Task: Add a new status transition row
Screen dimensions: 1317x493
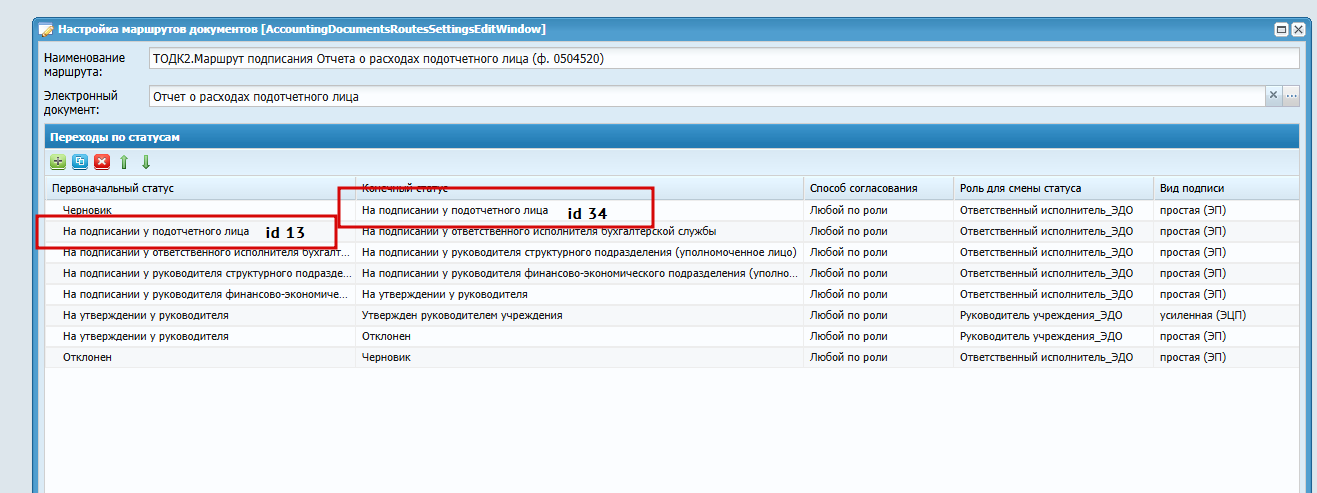Action: [x=58, y=161]
